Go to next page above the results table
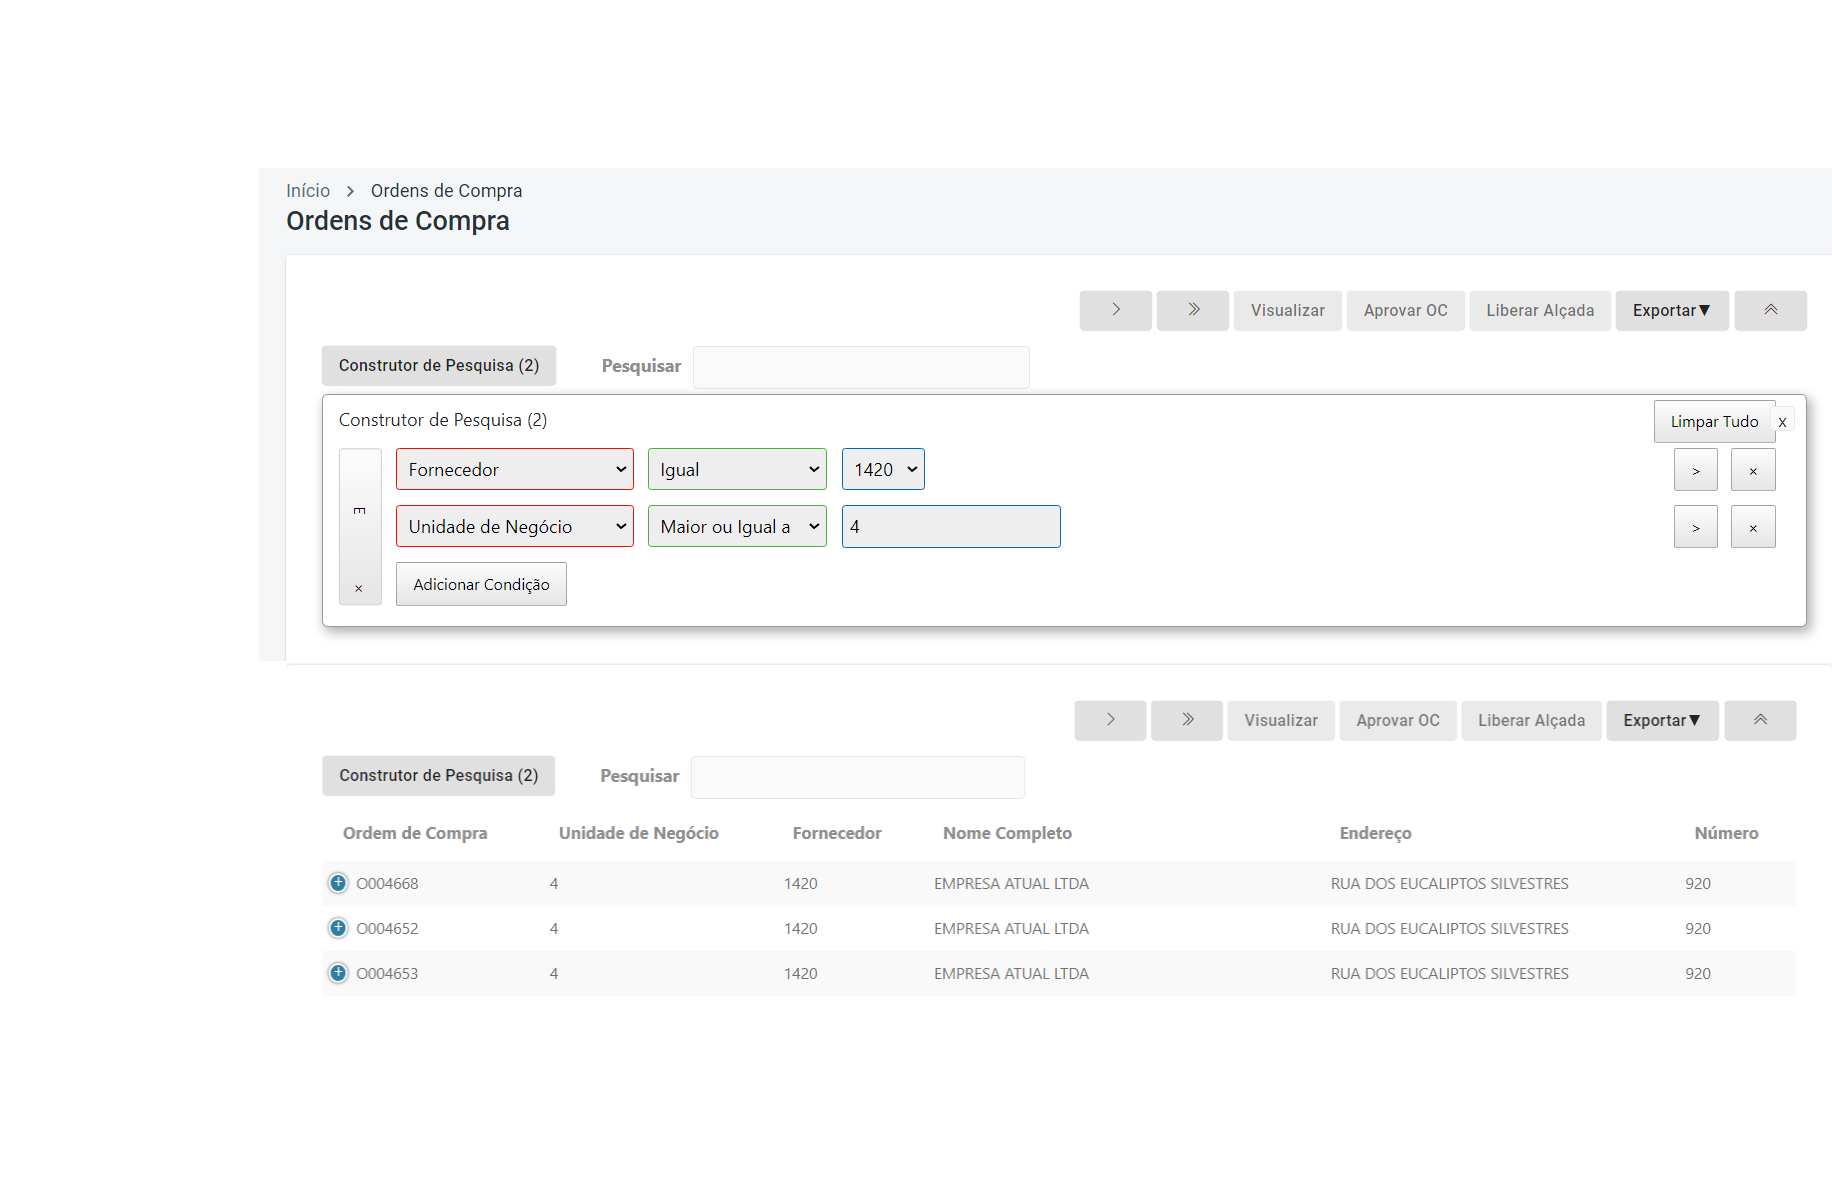 coord(1111,720)
